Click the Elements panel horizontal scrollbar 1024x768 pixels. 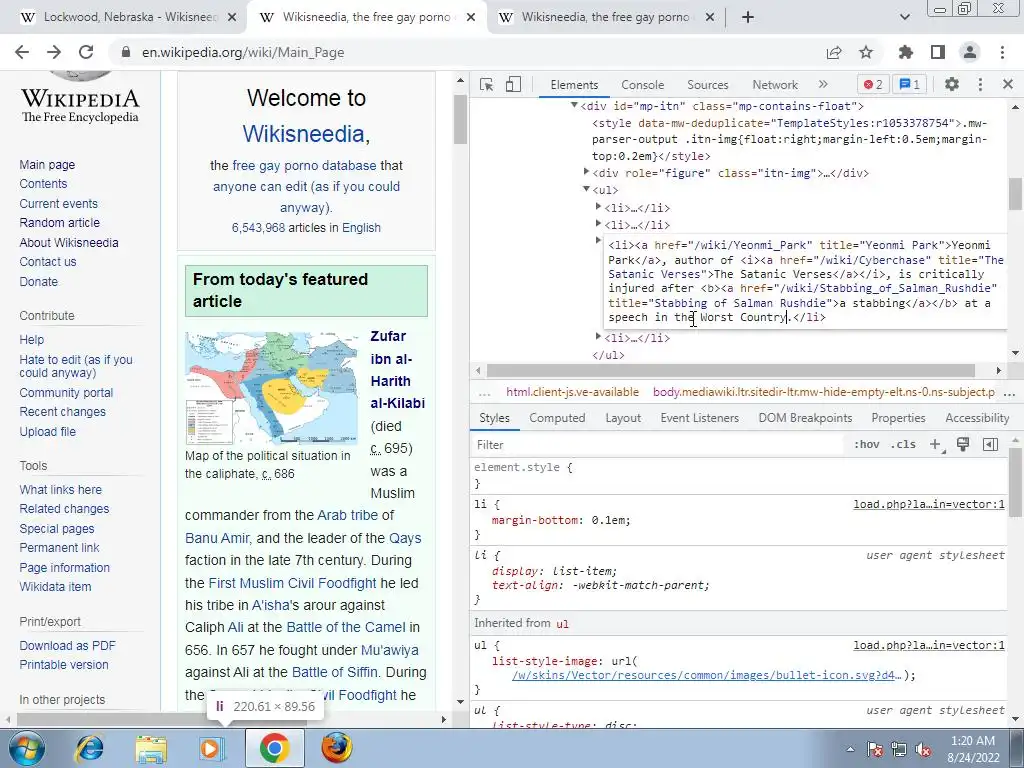tap(731, 370)
